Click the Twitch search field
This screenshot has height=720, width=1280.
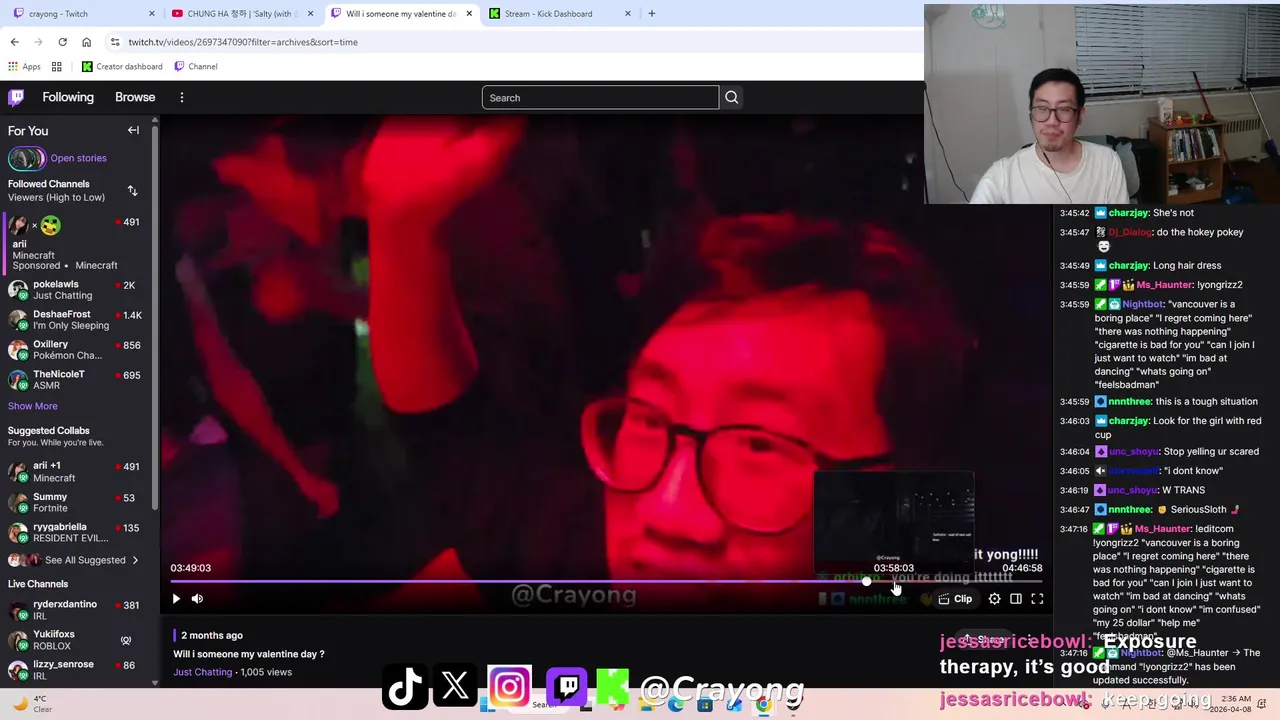pyautogui.click(x=600, y=97)
